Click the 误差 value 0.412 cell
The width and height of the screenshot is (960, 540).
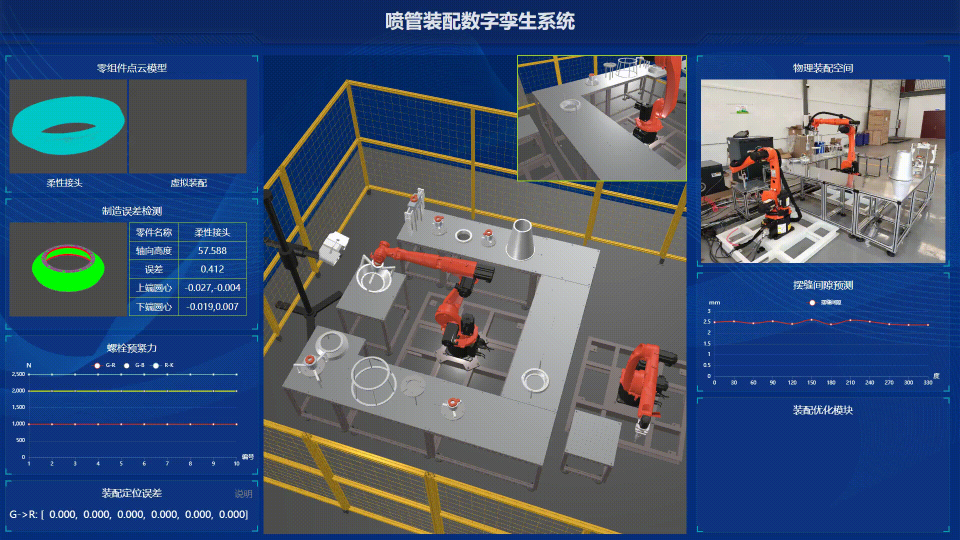(x=212, y=269)
